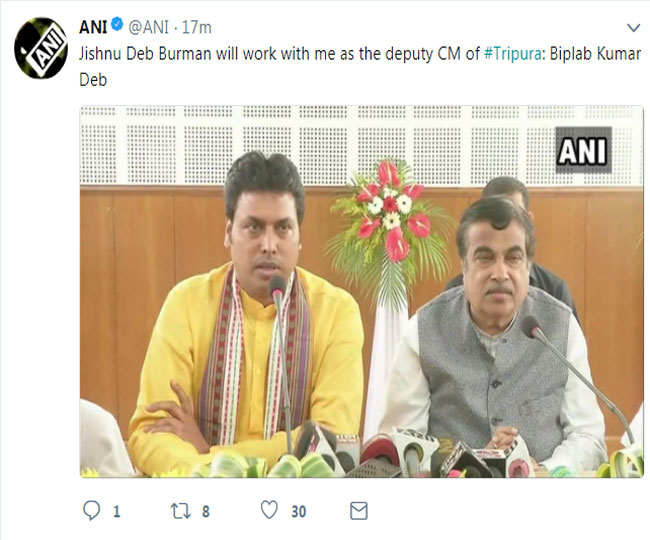Click the bold ANI display name
The width and height of the screenshot is (650, 540).
tap(93, 25)
